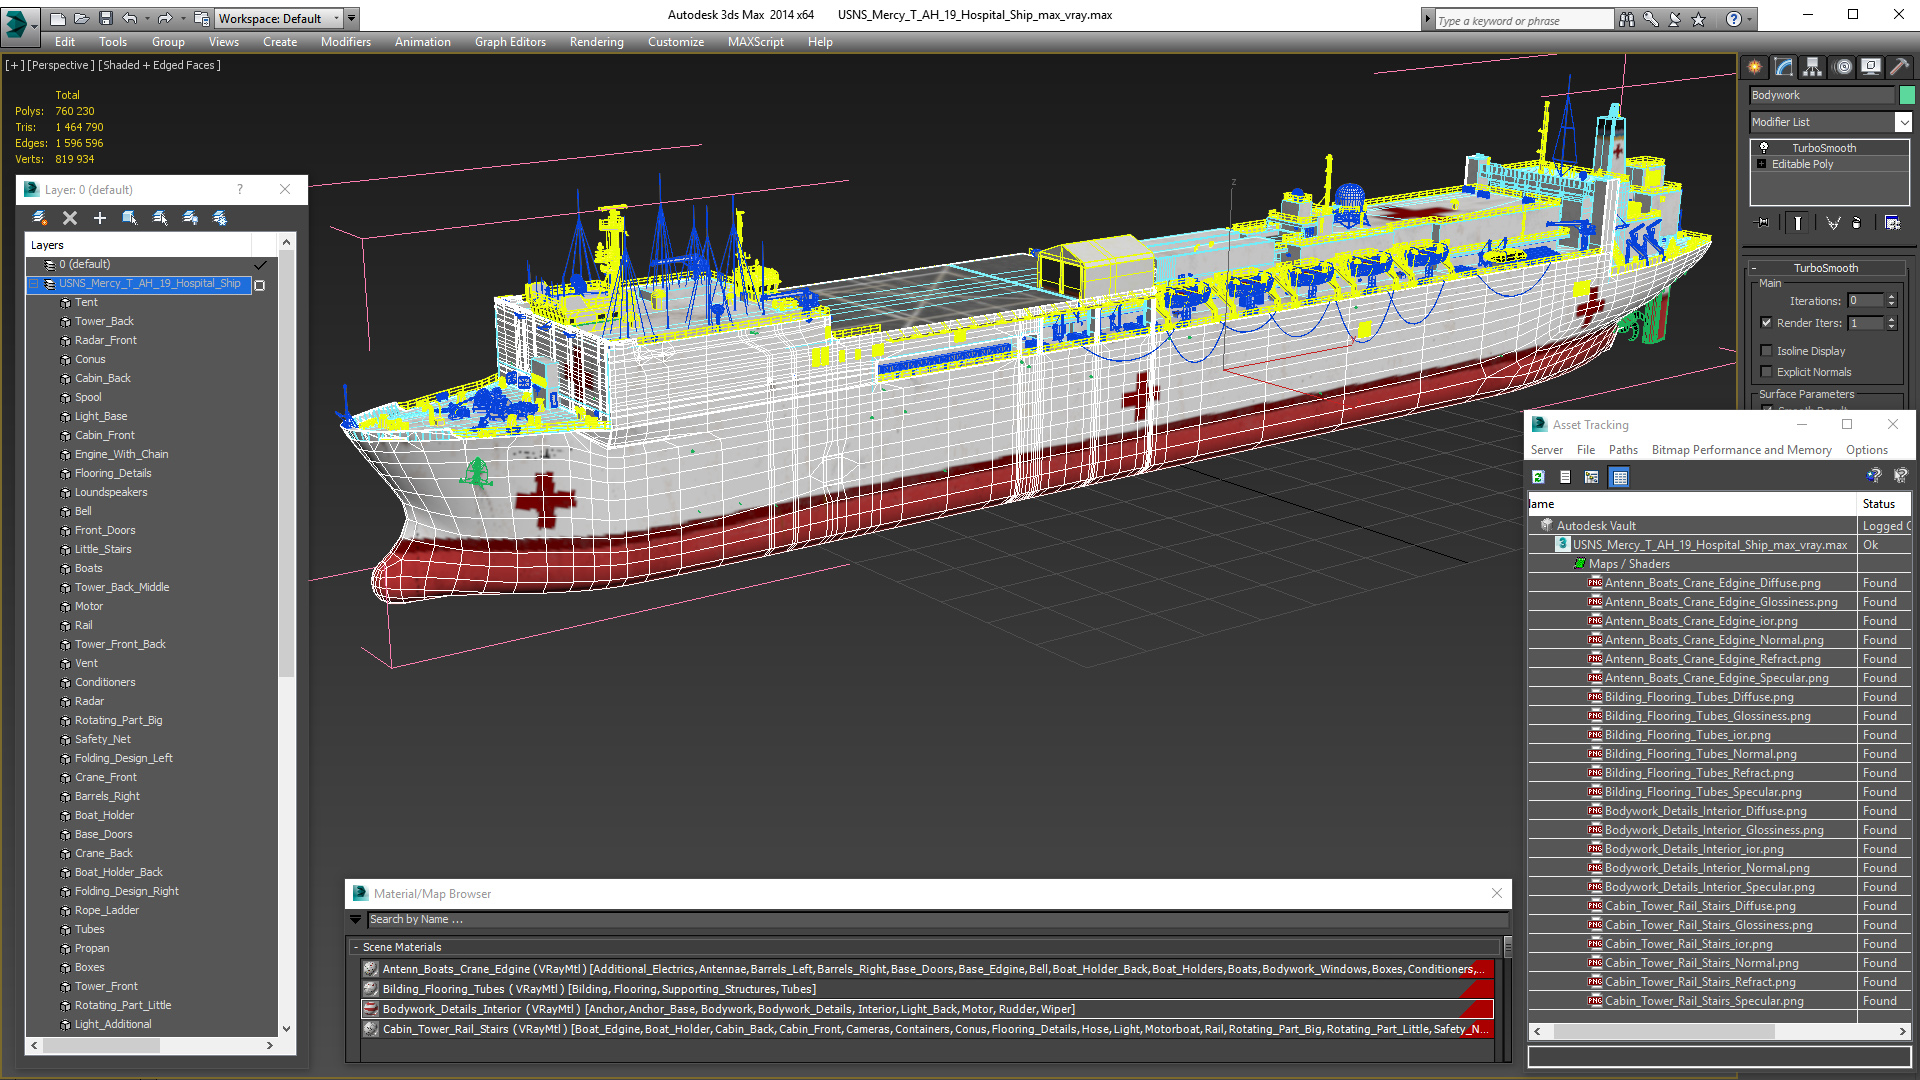Open the Motion command panel tab
Viewport: 1920px width, 1080px height.
(x=1843, y=67)
